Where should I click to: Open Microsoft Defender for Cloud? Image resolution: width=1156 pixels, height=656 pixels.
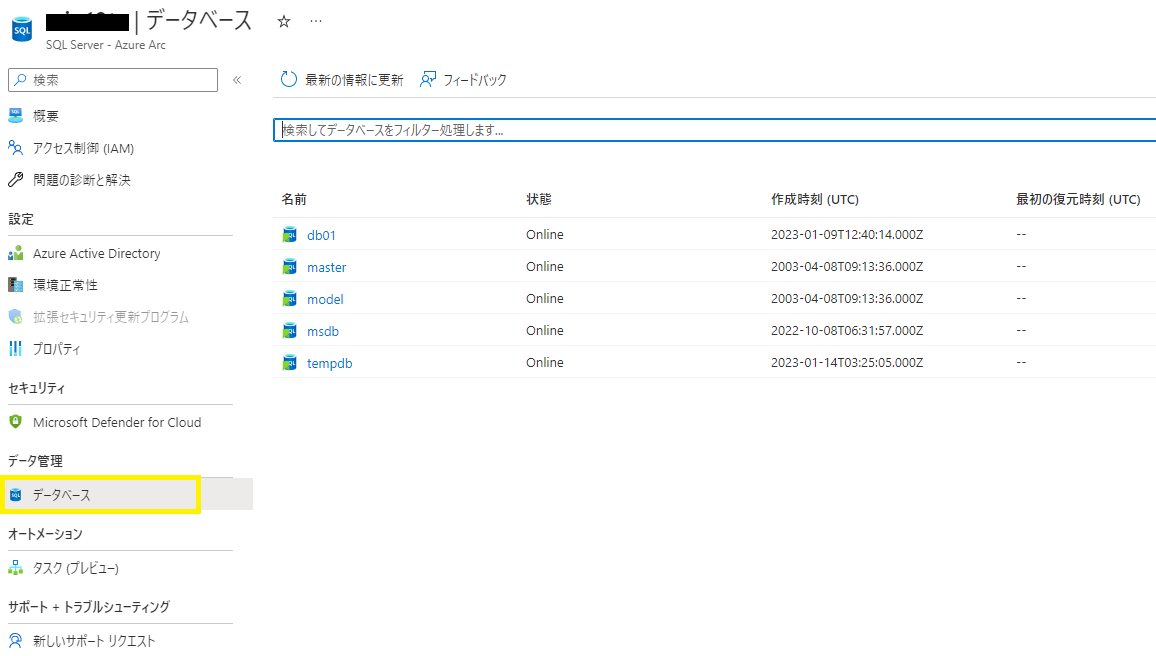117,422
